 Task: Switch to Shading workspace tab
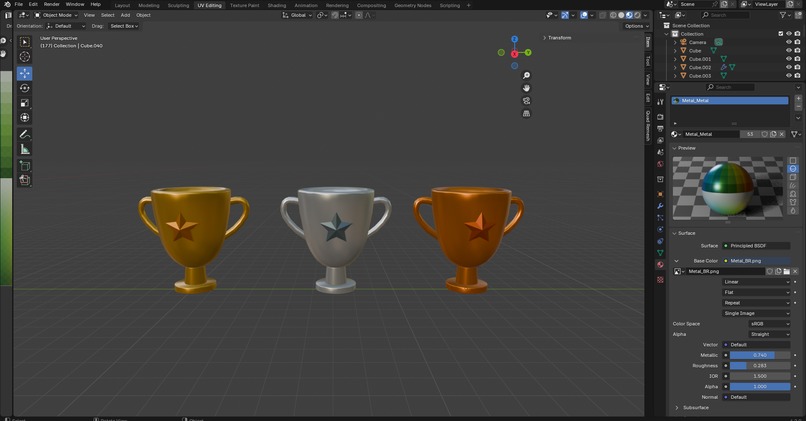[277, 5]
